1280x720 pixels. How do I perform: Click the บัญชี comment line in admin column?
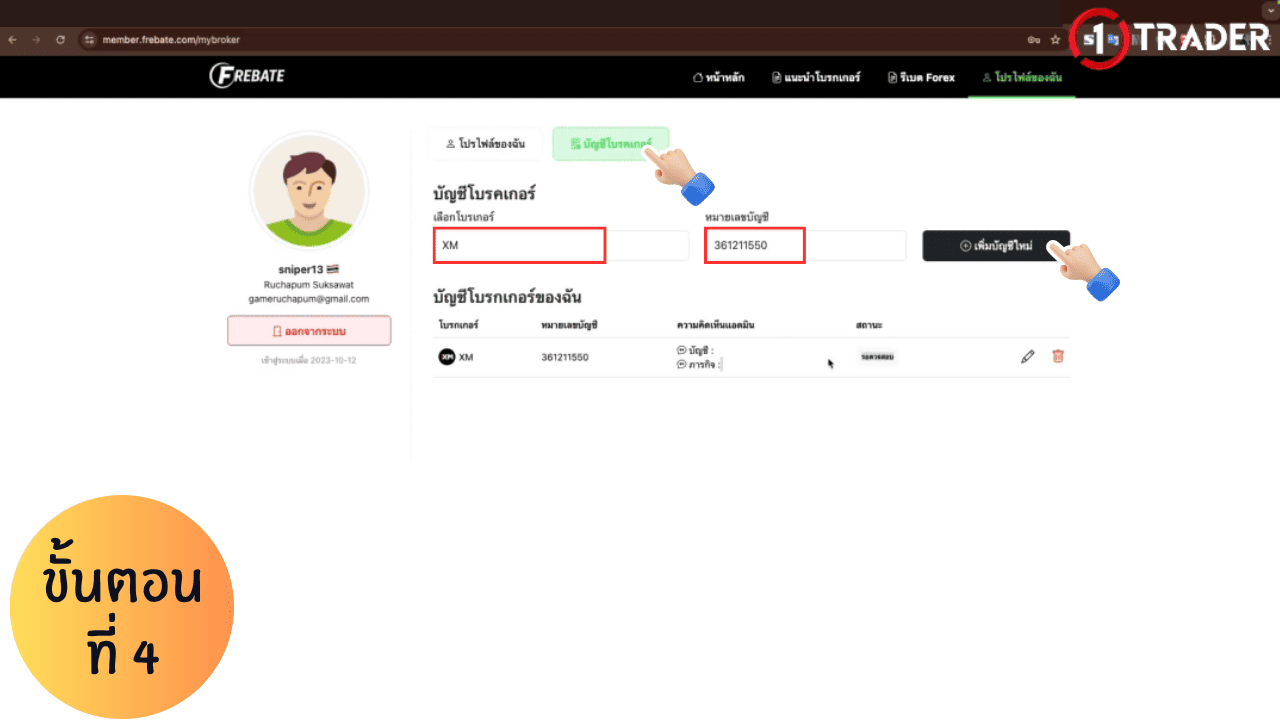(695, 350)
